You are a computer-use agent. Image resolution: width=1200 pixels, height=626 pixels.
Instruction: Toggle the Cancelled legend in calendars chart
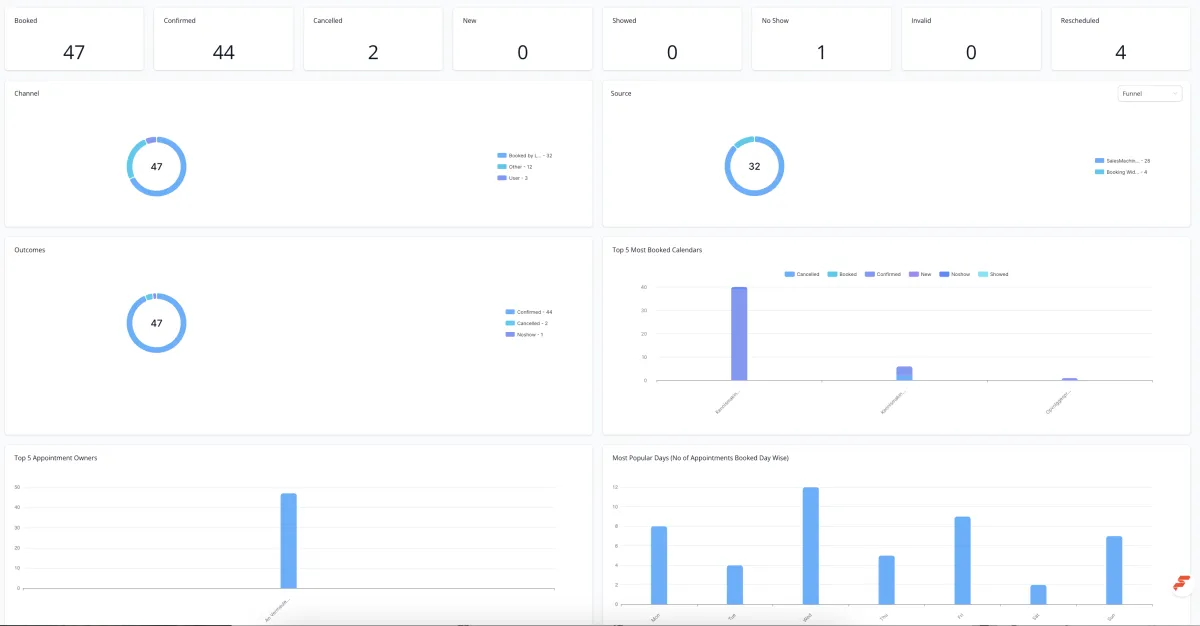click(802, 274)
